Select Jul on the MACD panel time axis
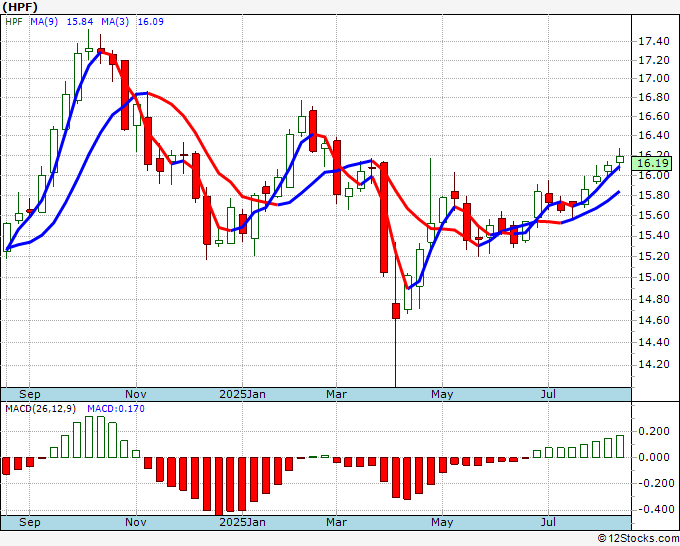The width and height of the screenshot is (680, 546). point(549,522)
